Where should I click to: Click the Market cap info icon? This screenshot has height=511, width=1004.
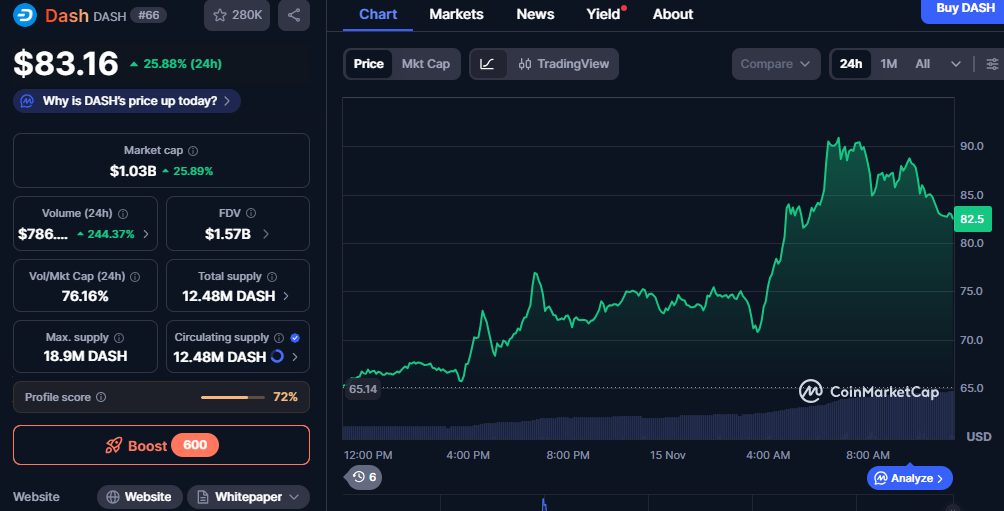click(193, 150)
